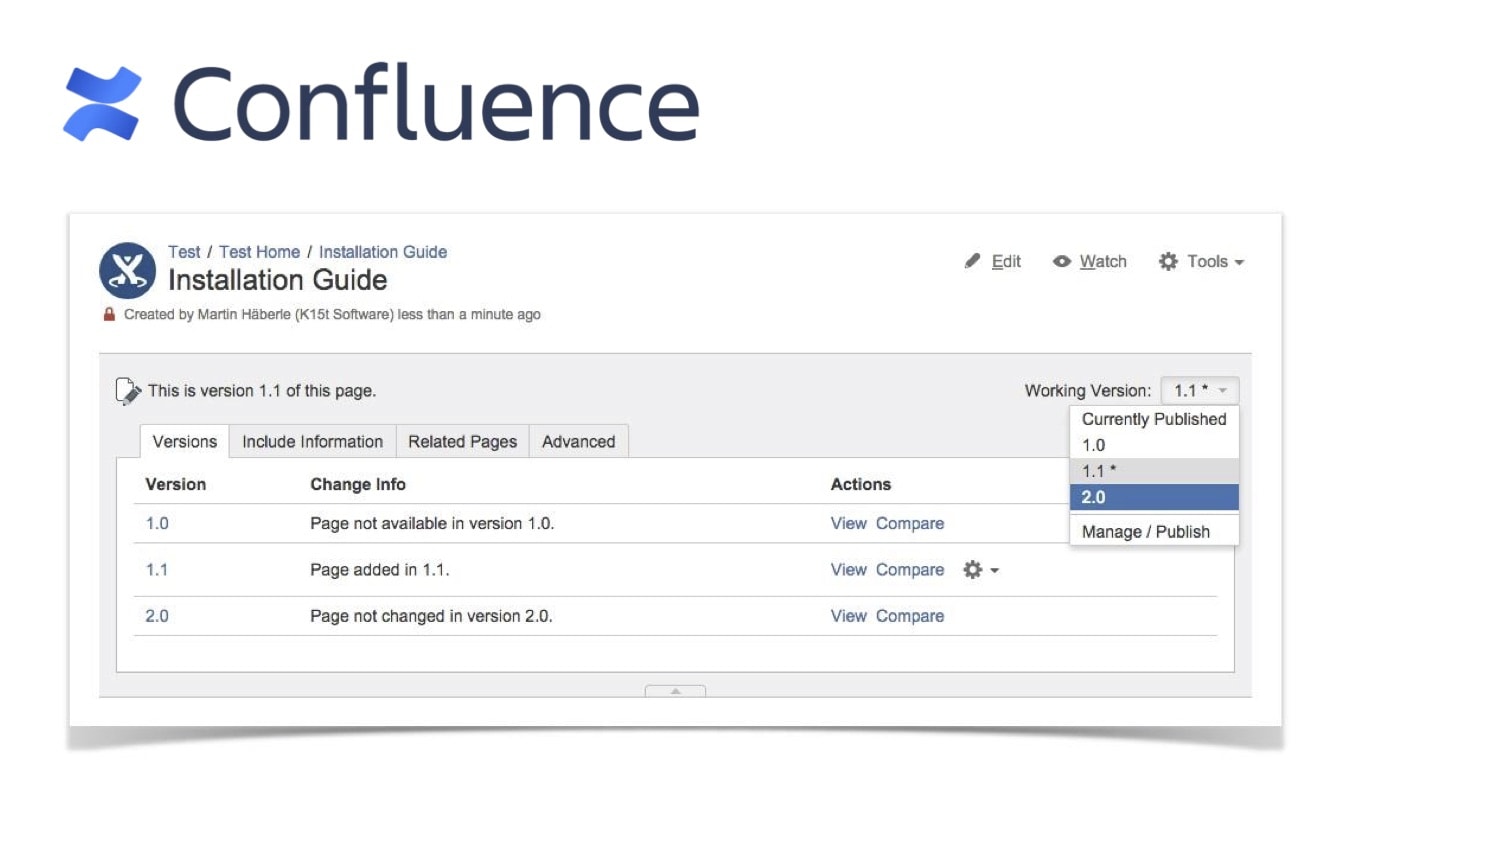This screenshot has width=1500, height=843.
Task: Click the Installation Guide page title
Action: point(278,280)
